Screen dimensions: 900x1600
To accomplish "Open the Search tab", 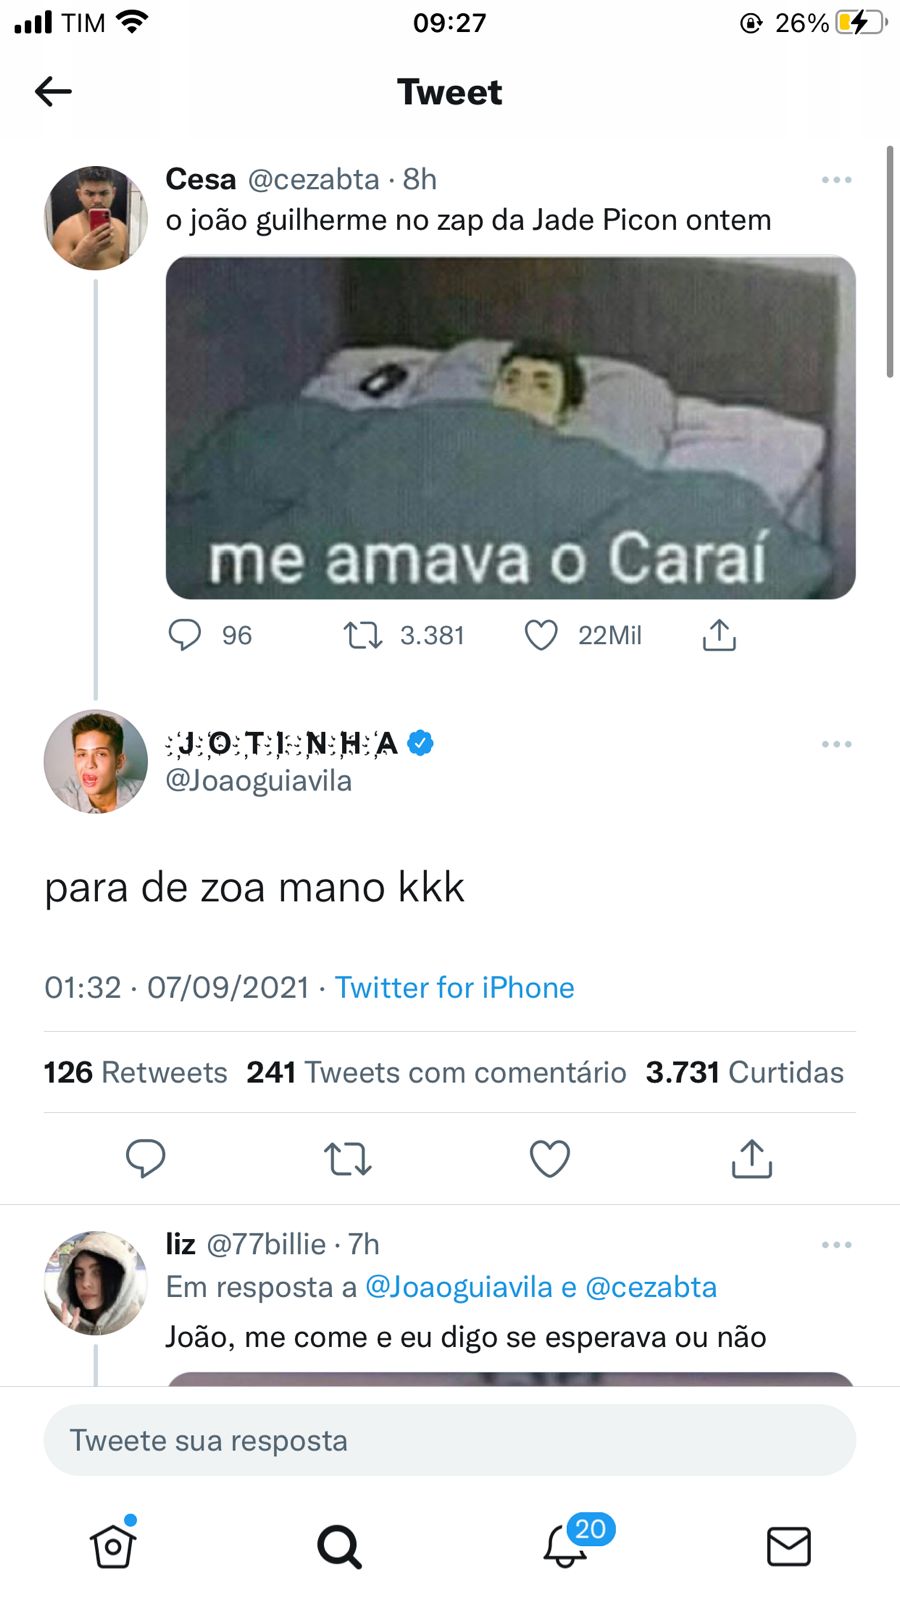I will 339,1546.
